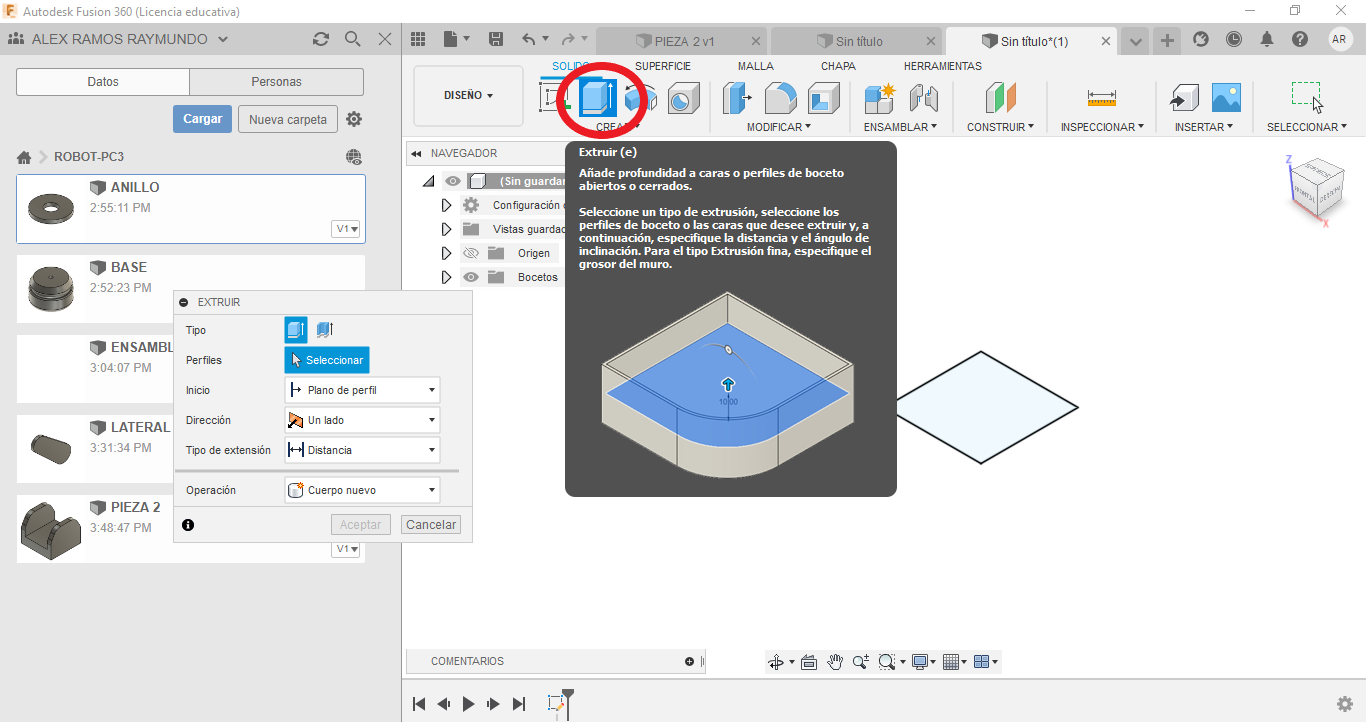Click the insert image icon
This screenshot has width=1366, height=722.
pyautogui.click(x=1226, y=98)
